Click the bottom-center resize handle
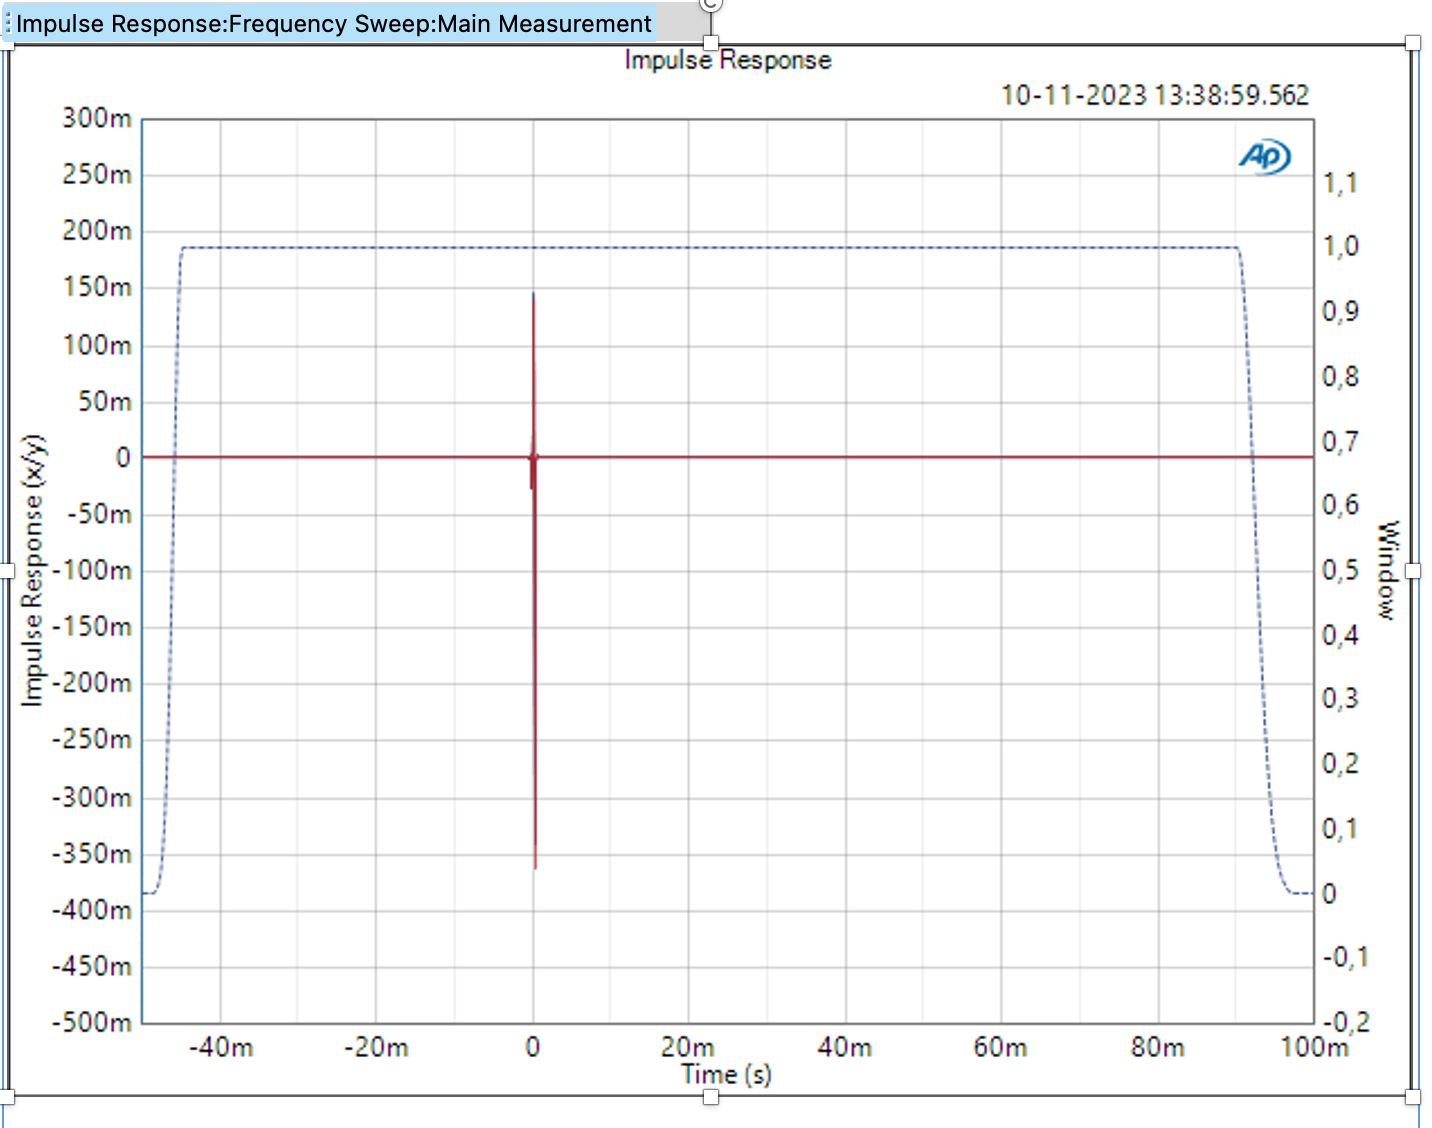The image size is (1432, 1128). [x=711, y=1097]
